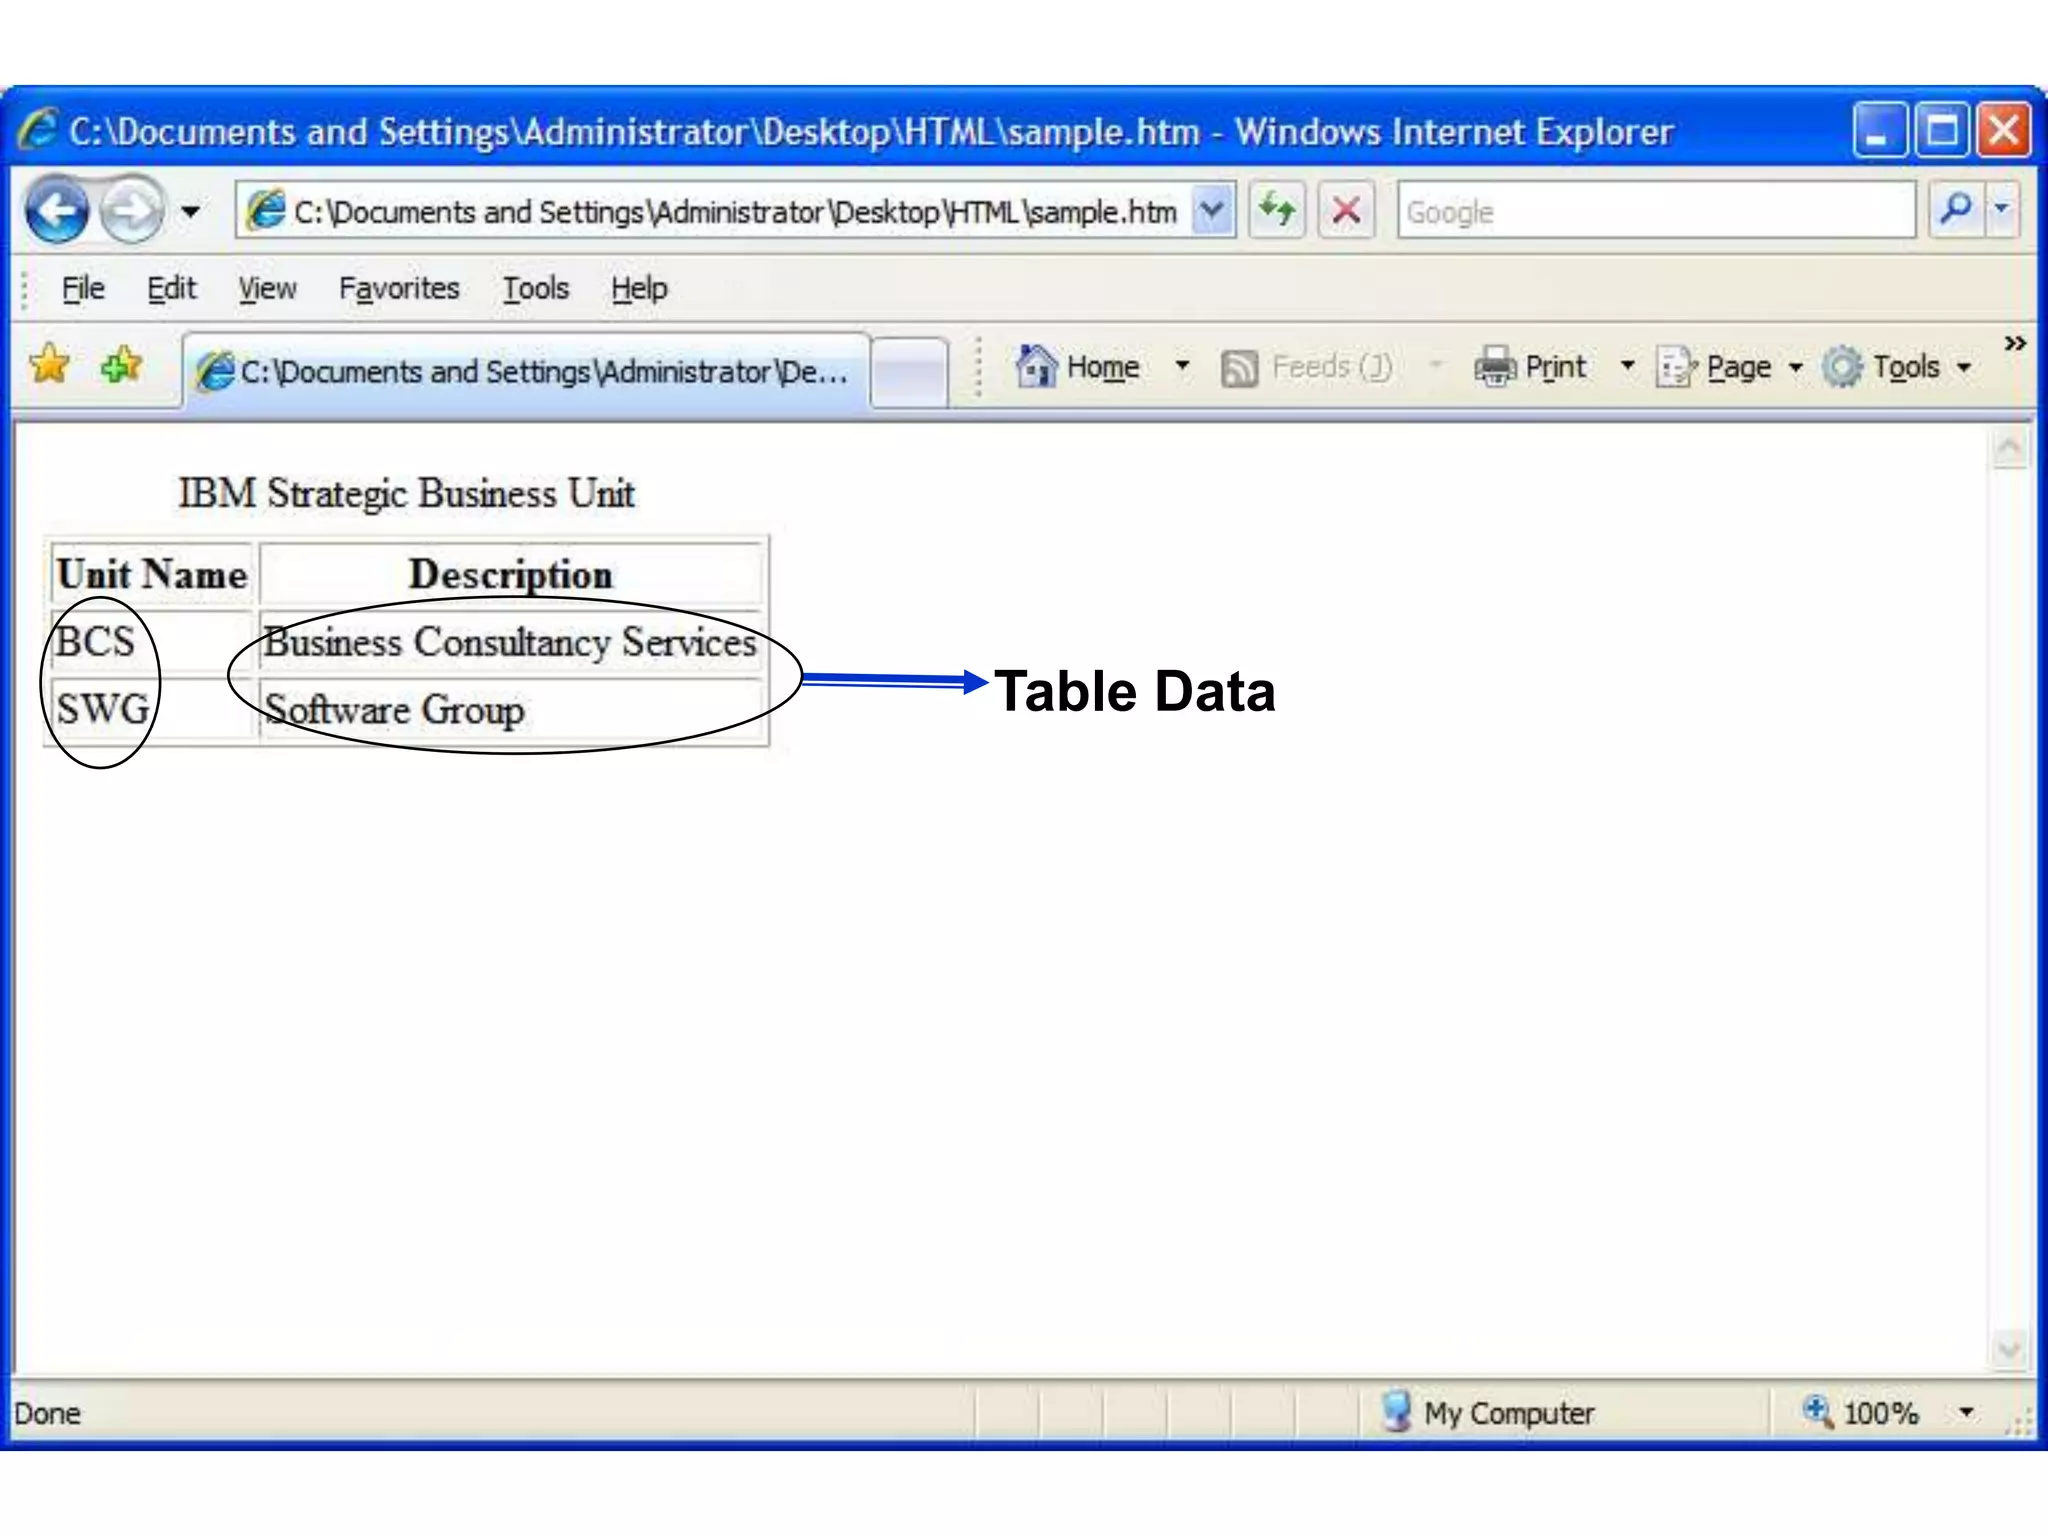Click the Google search box
Viewport: 2048px width, 1536px height.
coord(1656,211)
